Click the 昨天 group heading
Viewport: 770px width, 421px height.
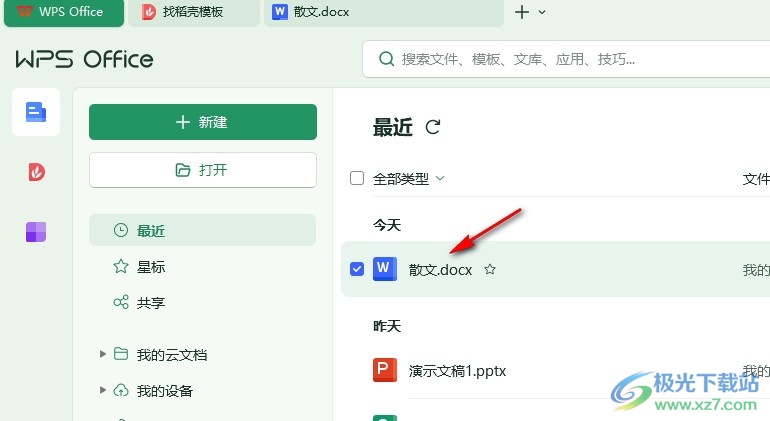387,326
